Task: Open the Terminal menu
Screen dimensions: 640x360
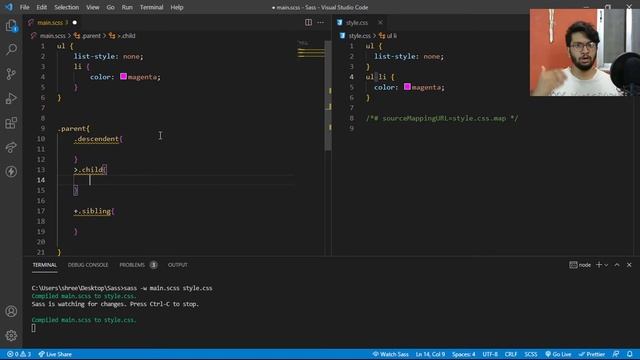Action: tap(151, 7)
